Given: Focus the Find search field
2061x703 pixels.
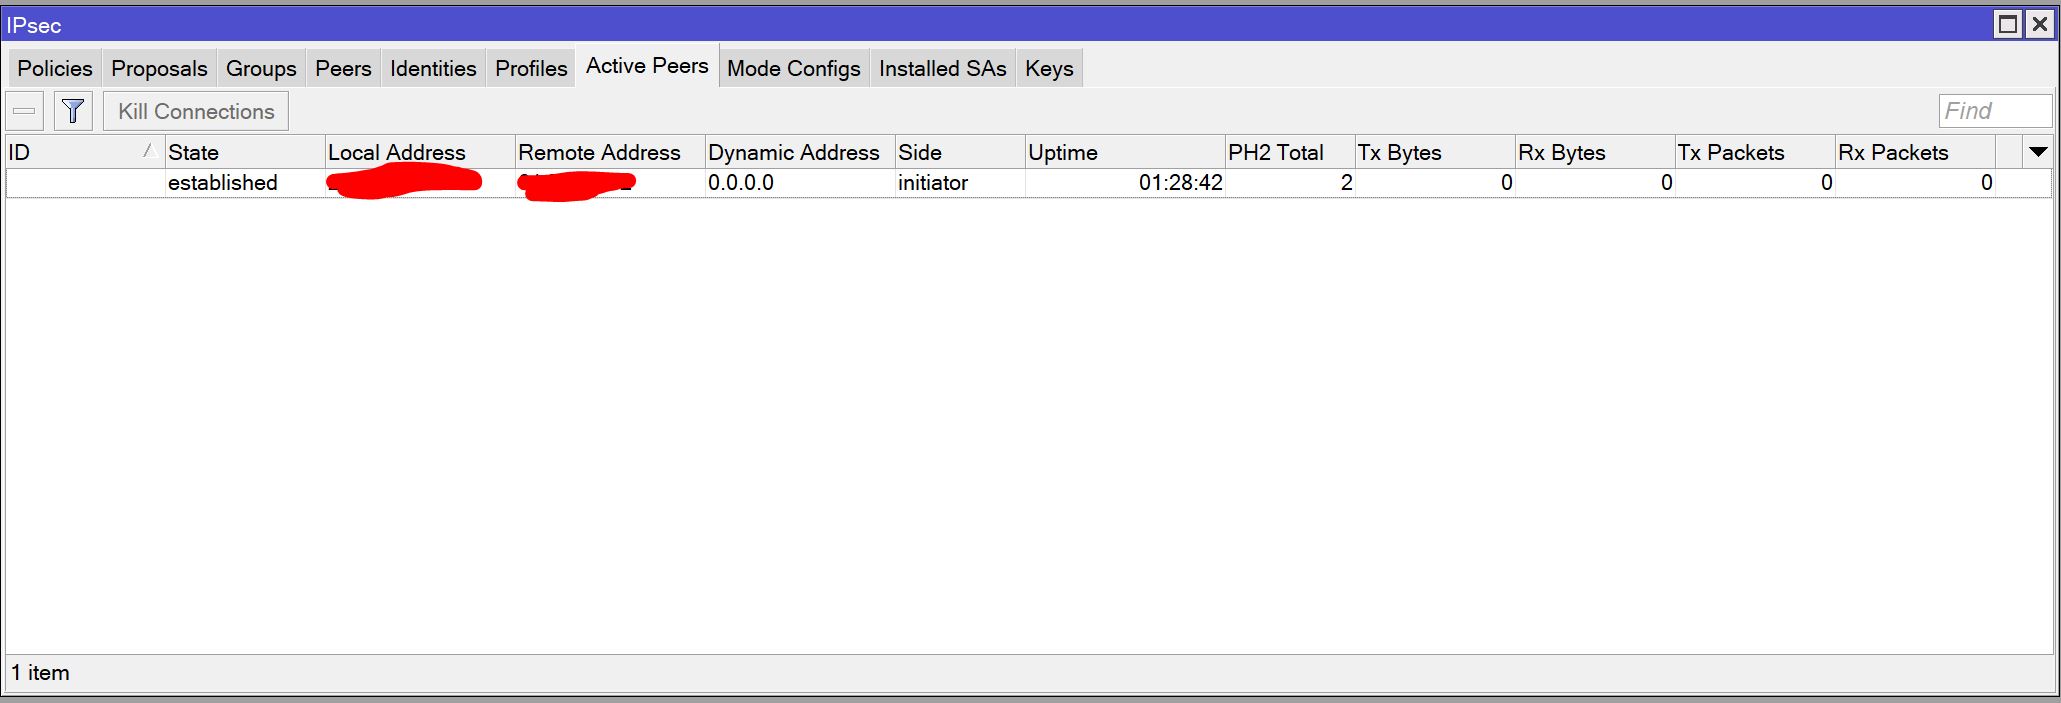Looking at the screenshot, I should tap(1995, 111).
